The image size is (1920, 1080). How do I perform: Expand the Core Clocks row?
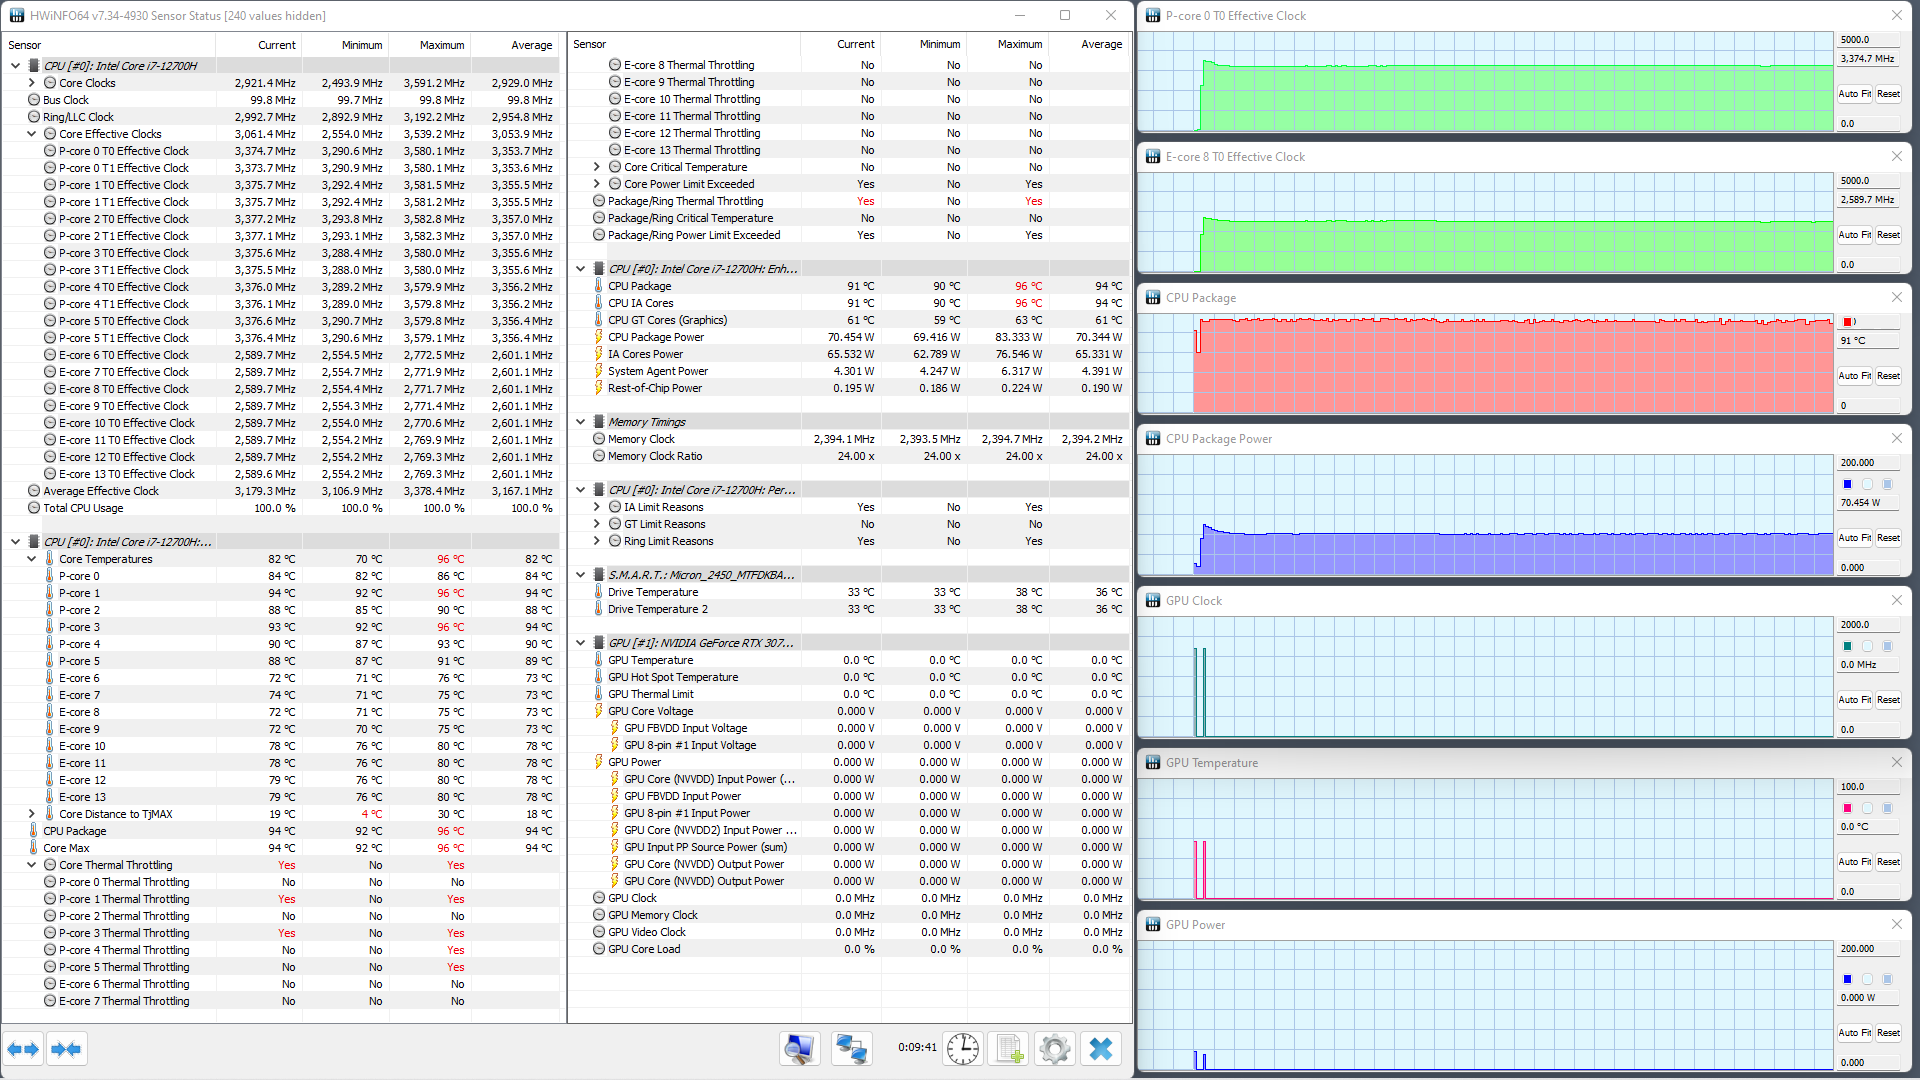pos(32,83)
